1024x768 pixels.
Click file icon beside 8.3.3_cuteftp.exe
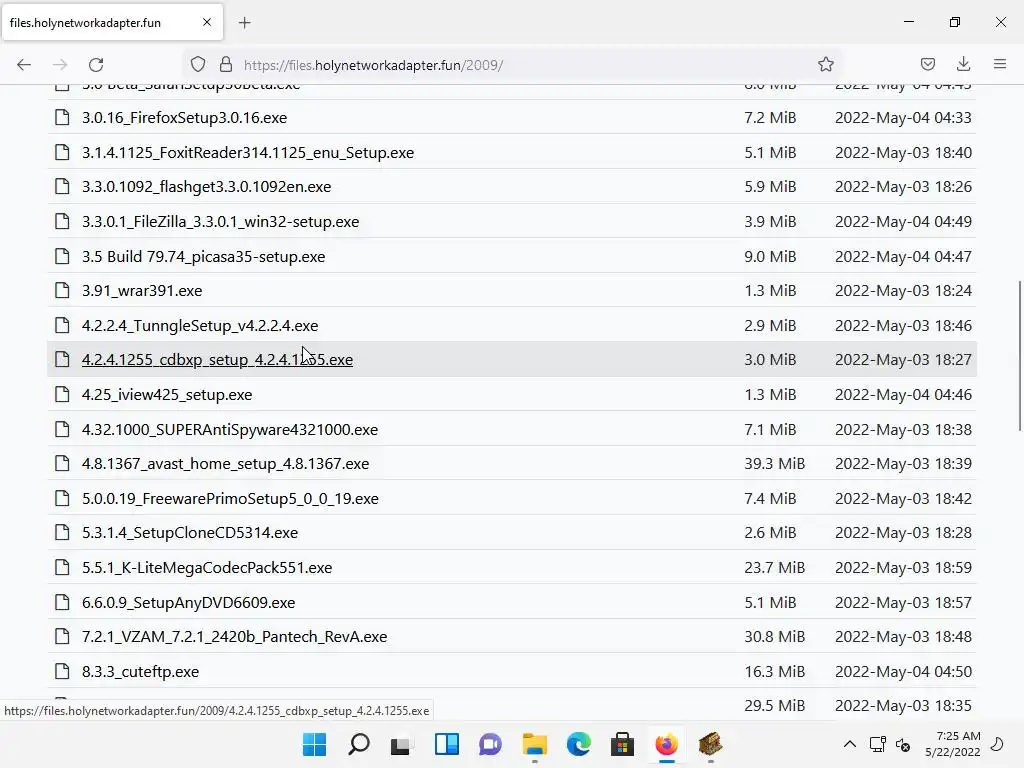point(62,671)
